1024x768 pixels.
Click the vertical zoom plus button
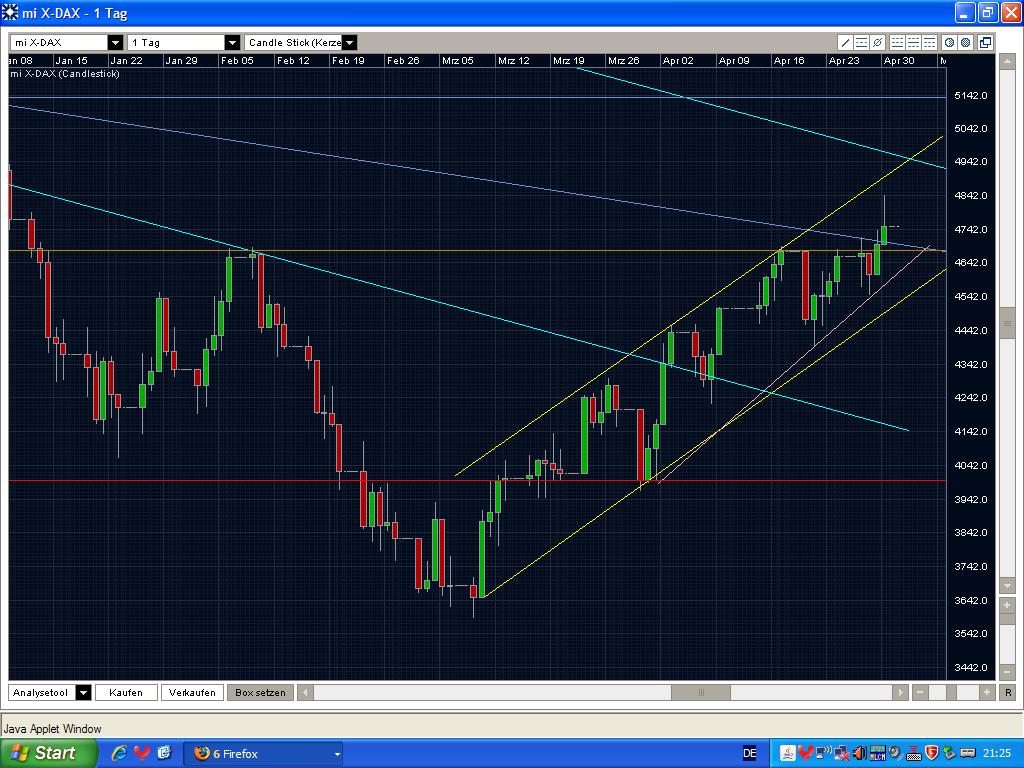click(1008, 605)
